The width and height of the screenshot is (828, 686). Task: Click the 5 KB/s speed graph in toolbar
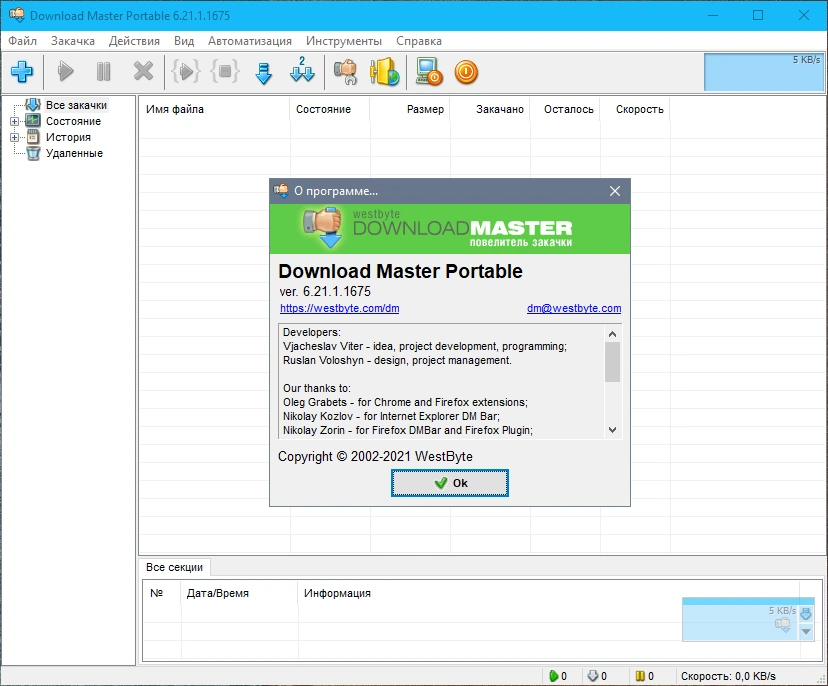tap(764, 72)
